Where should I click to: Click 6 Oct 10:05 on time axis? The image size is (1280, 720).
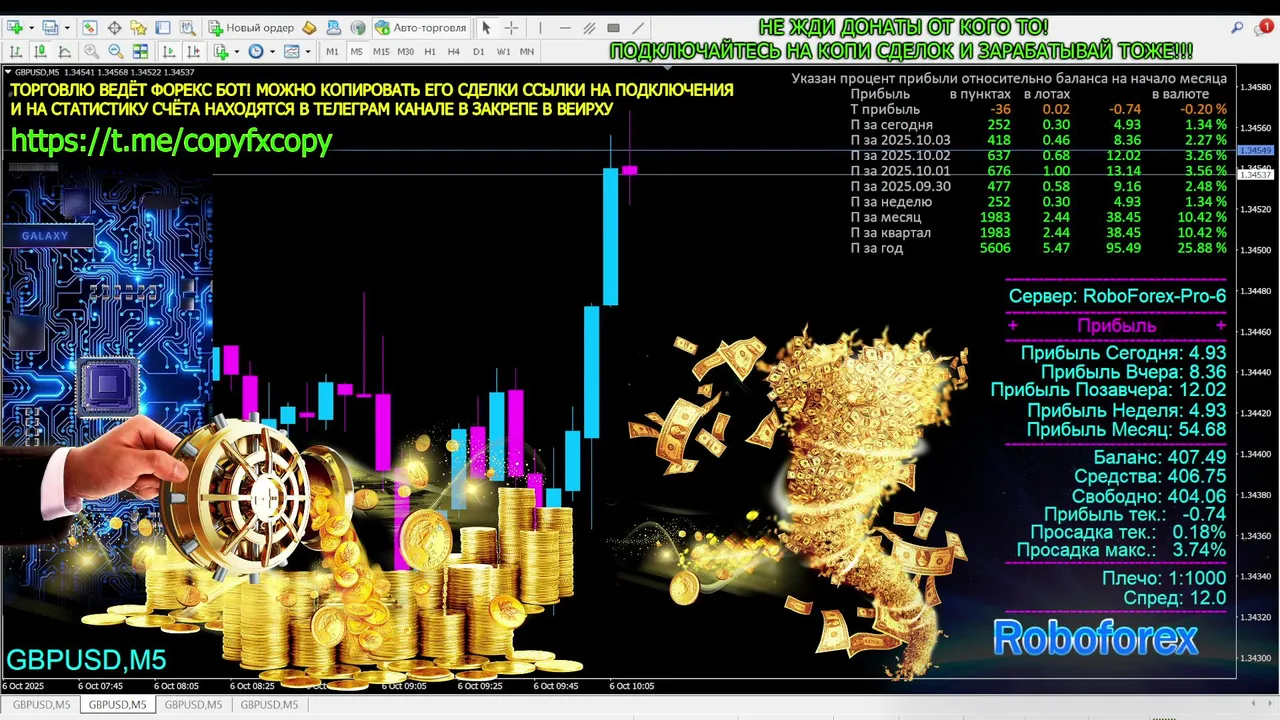(x=632, y=686)
